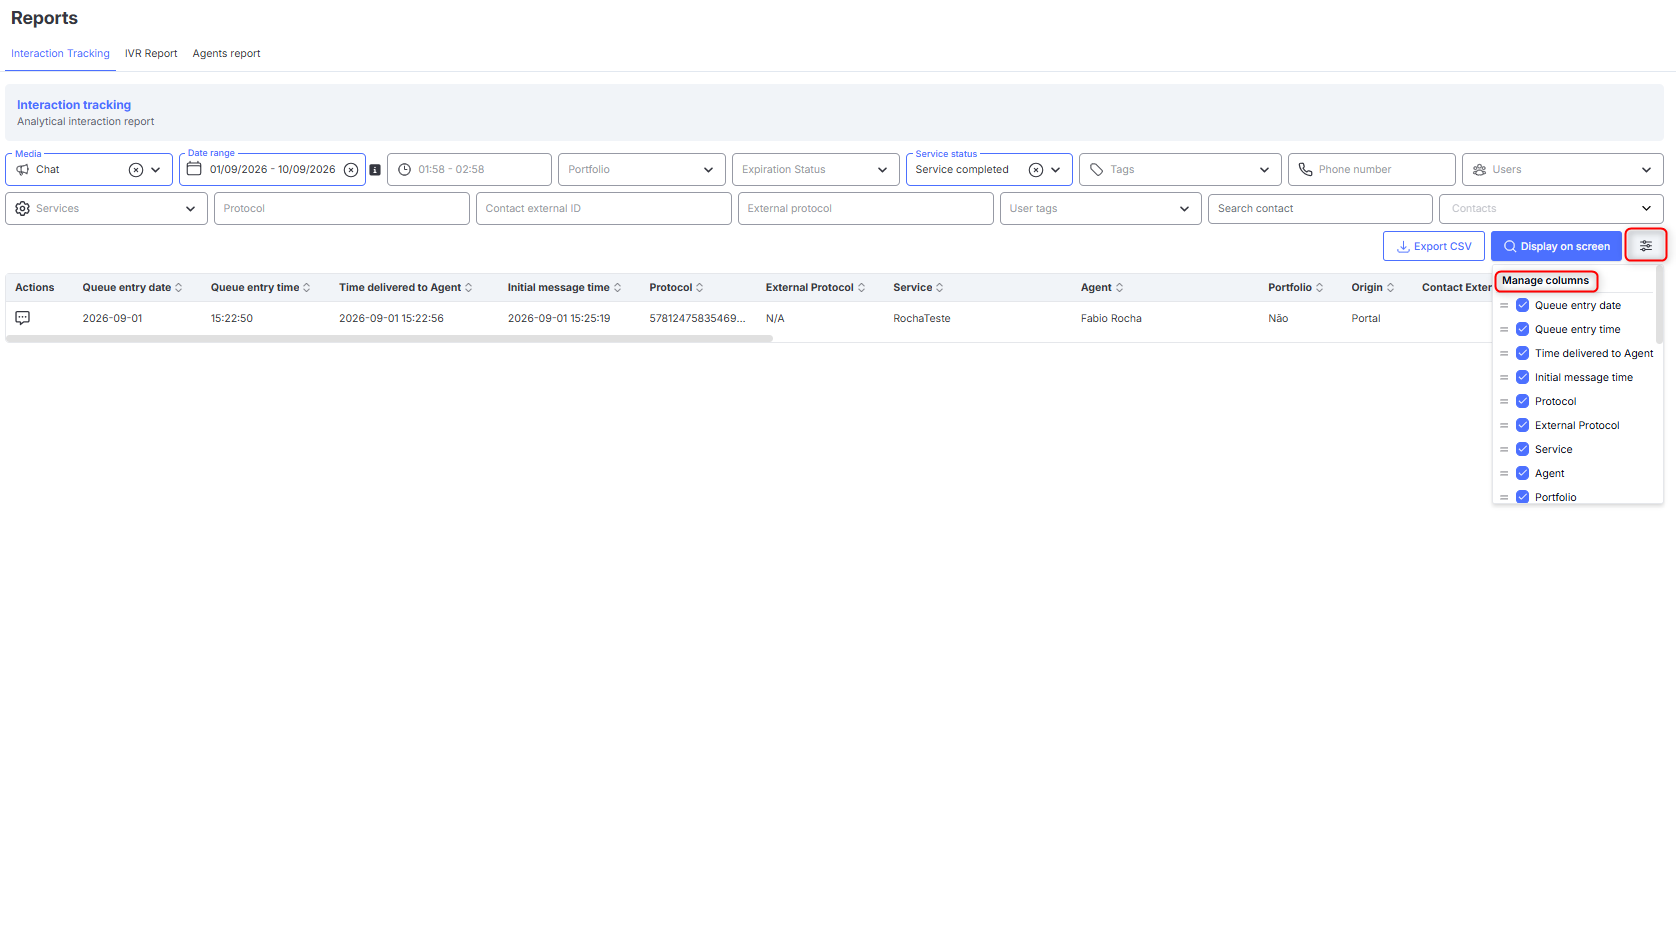Viewport: 1676px width, 930px height.
Task: Click the table horizontal scrollbar
Action: 389,339
